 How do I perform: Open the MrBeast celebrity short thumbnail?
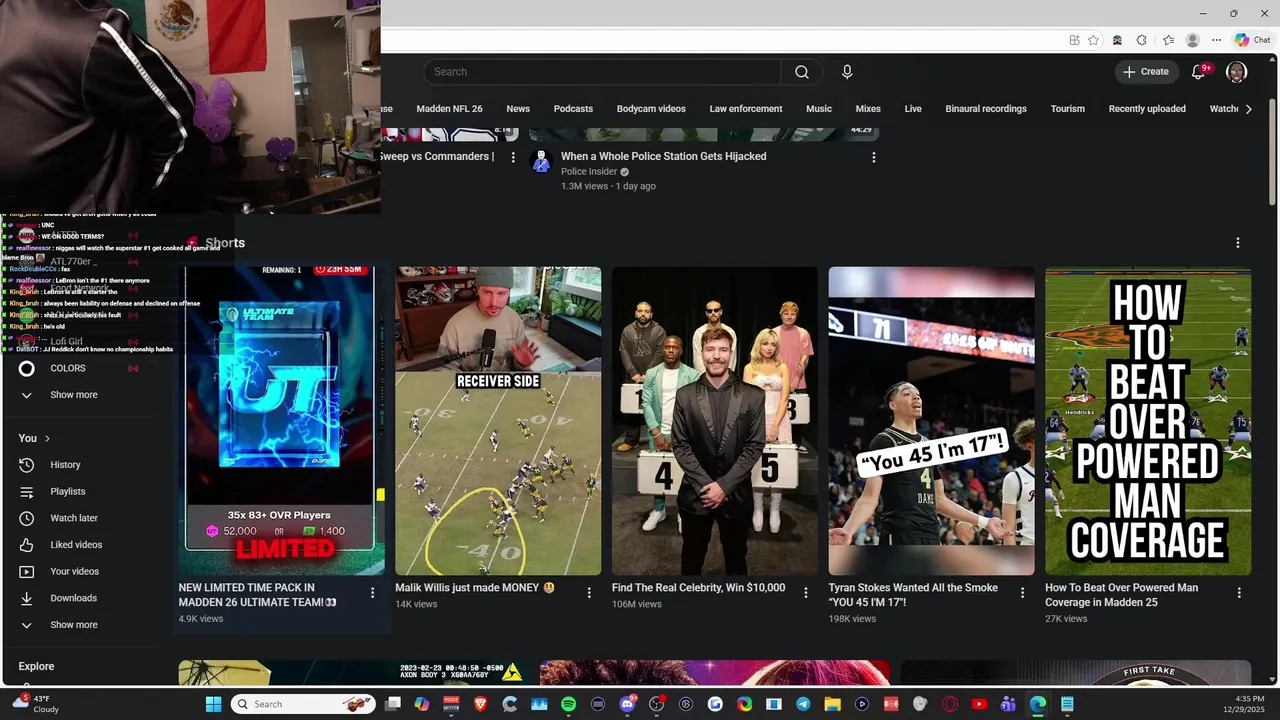715,421
